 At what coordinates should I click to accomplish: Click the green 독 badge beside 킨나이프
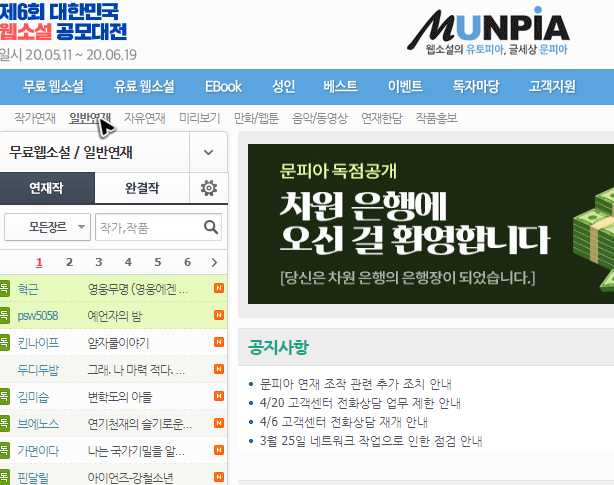click(x=4, y=343)
